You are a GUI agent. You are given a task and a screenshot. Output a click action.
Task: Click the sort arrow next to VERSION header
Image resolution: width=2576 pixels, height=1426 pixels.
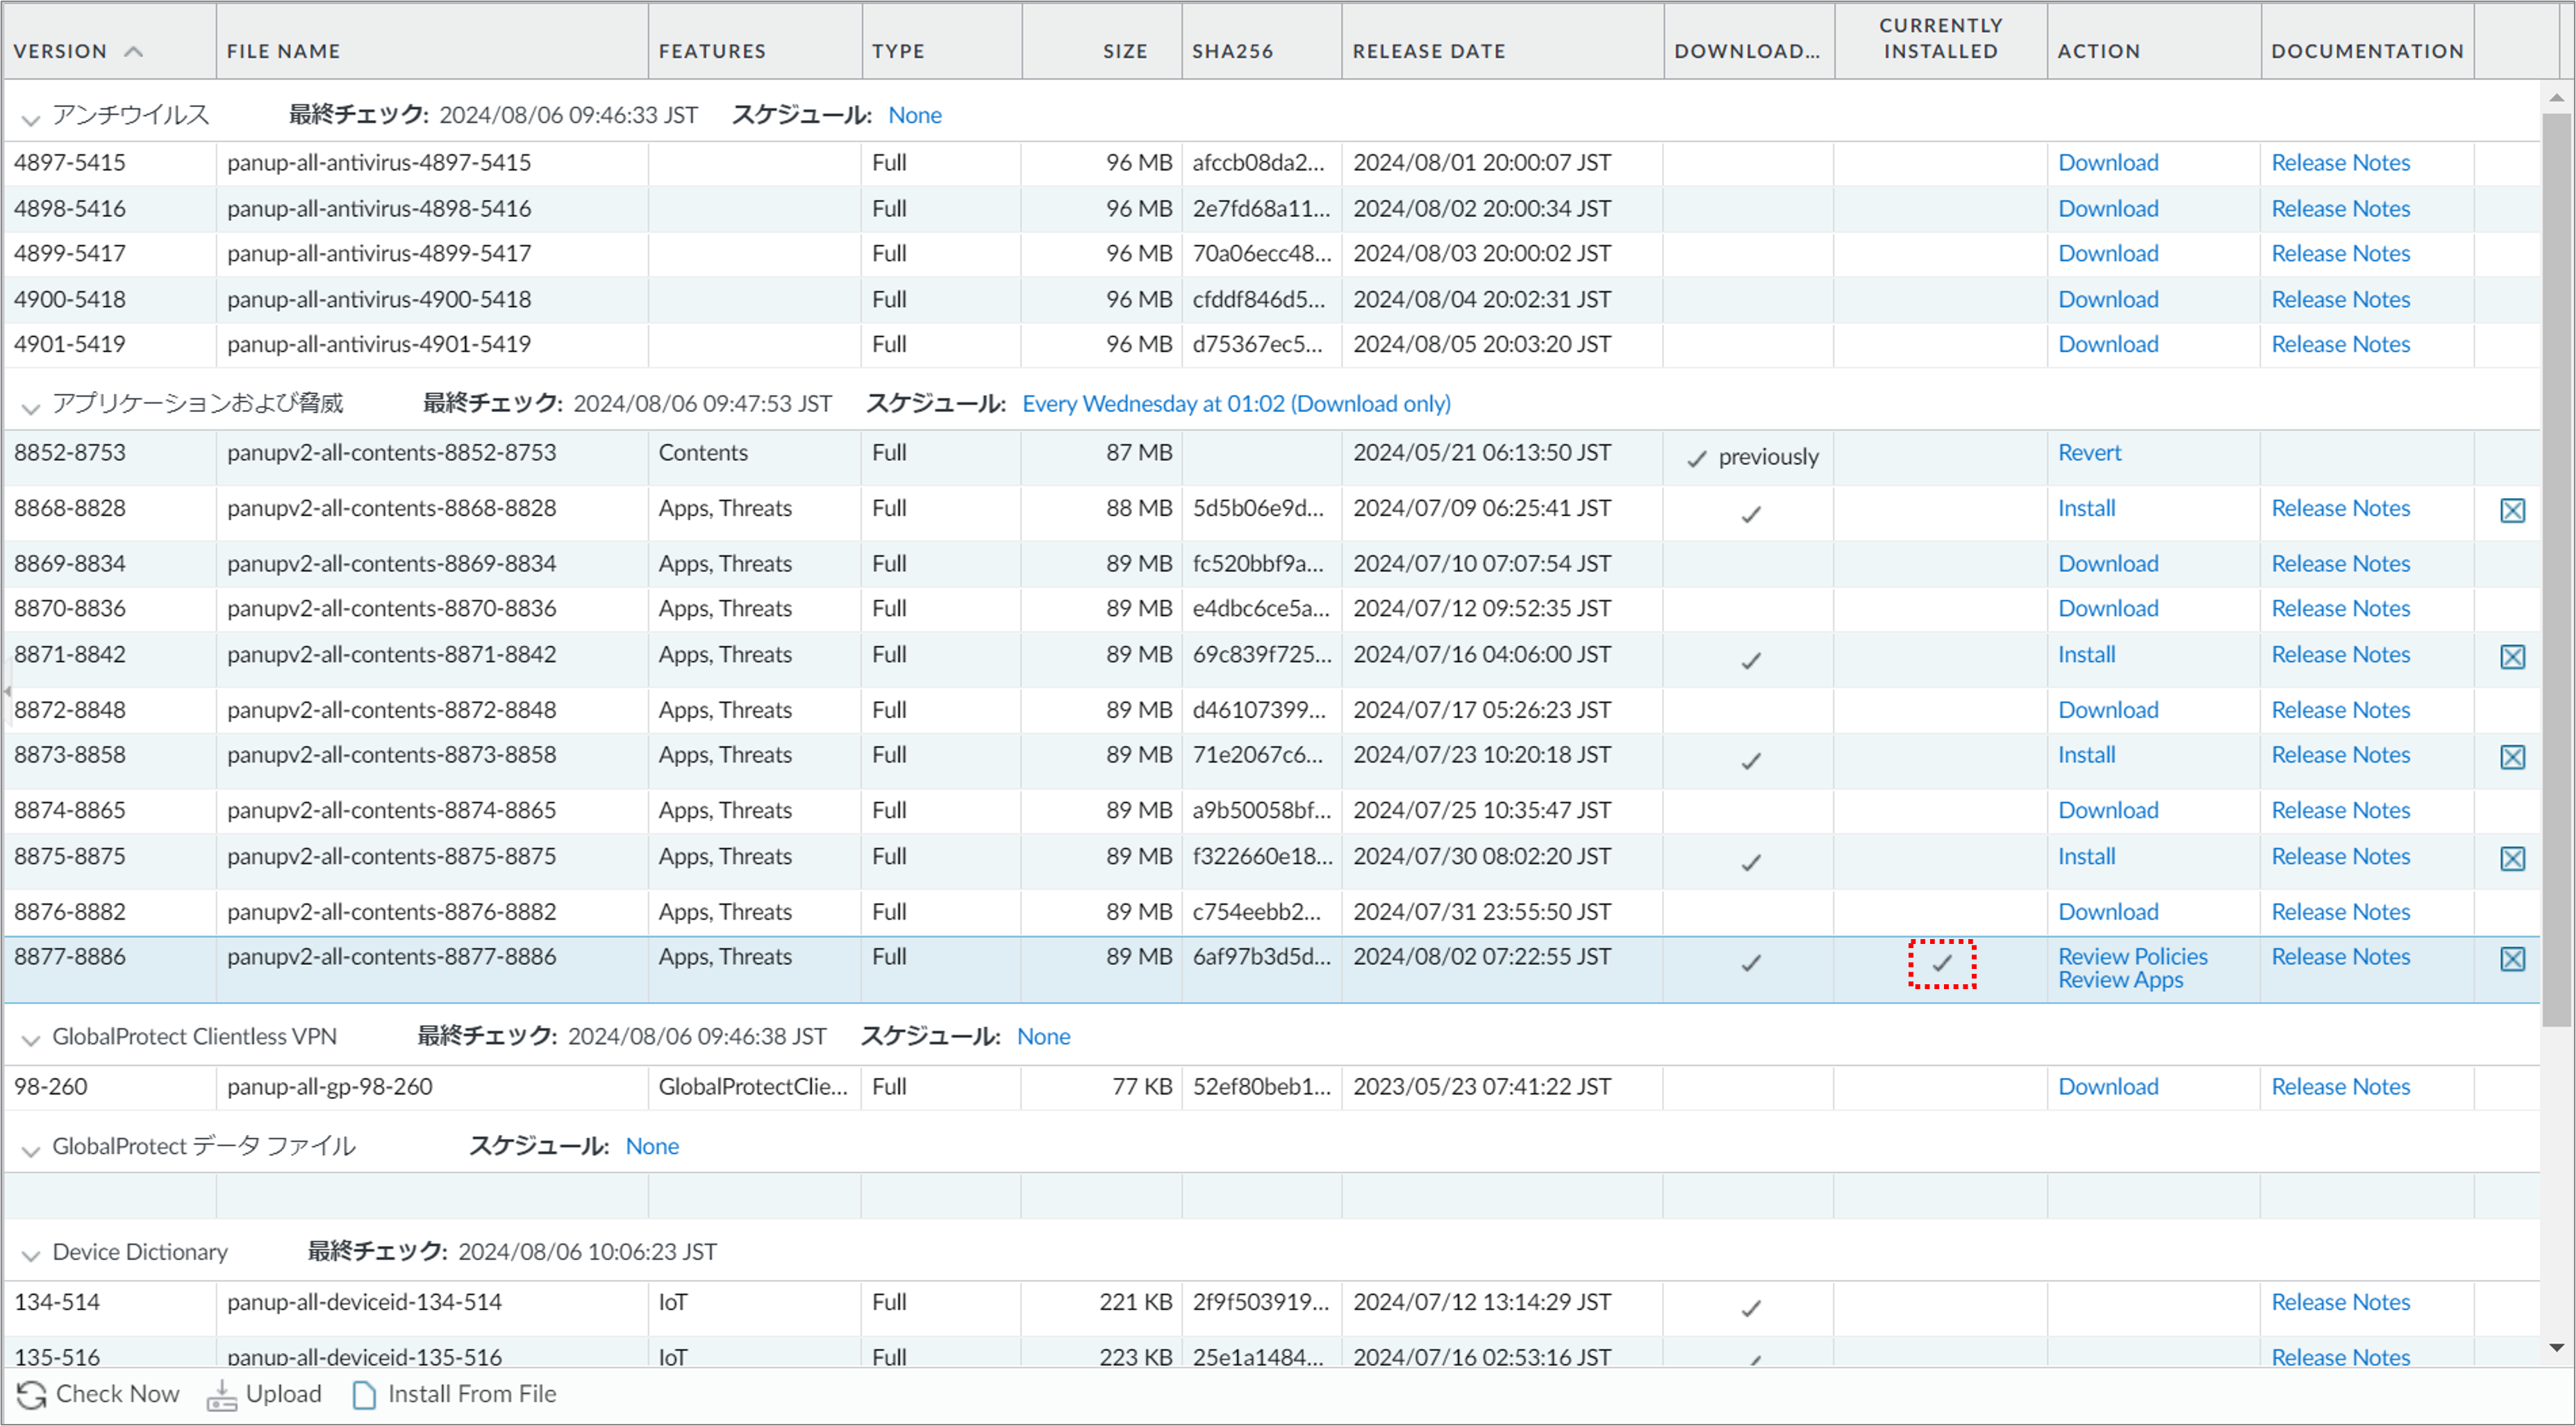133,51
